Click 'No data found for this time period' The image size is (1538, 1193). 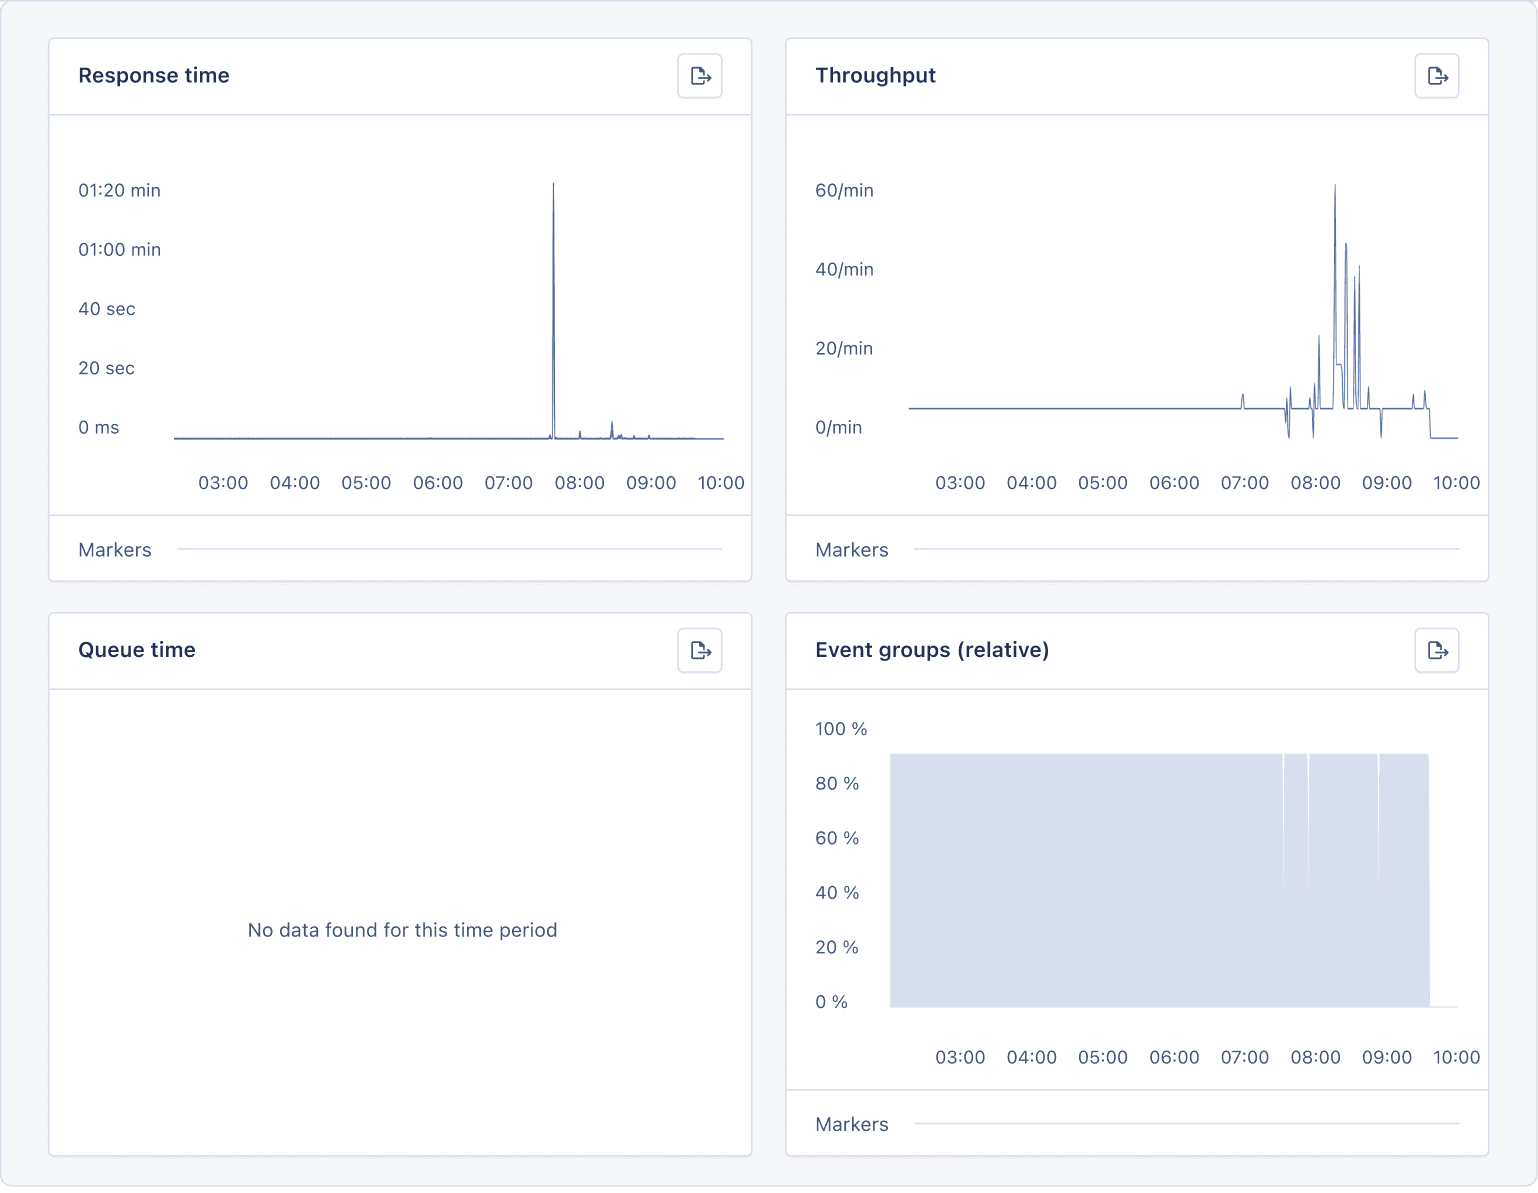pos(402,930)
